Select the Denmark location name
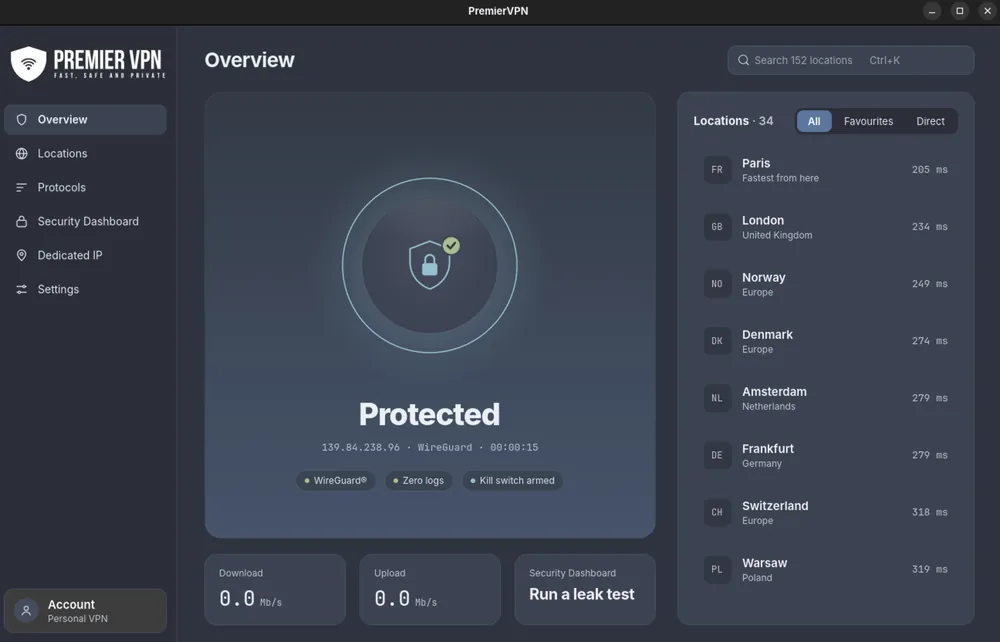 (x=767, y=335)
